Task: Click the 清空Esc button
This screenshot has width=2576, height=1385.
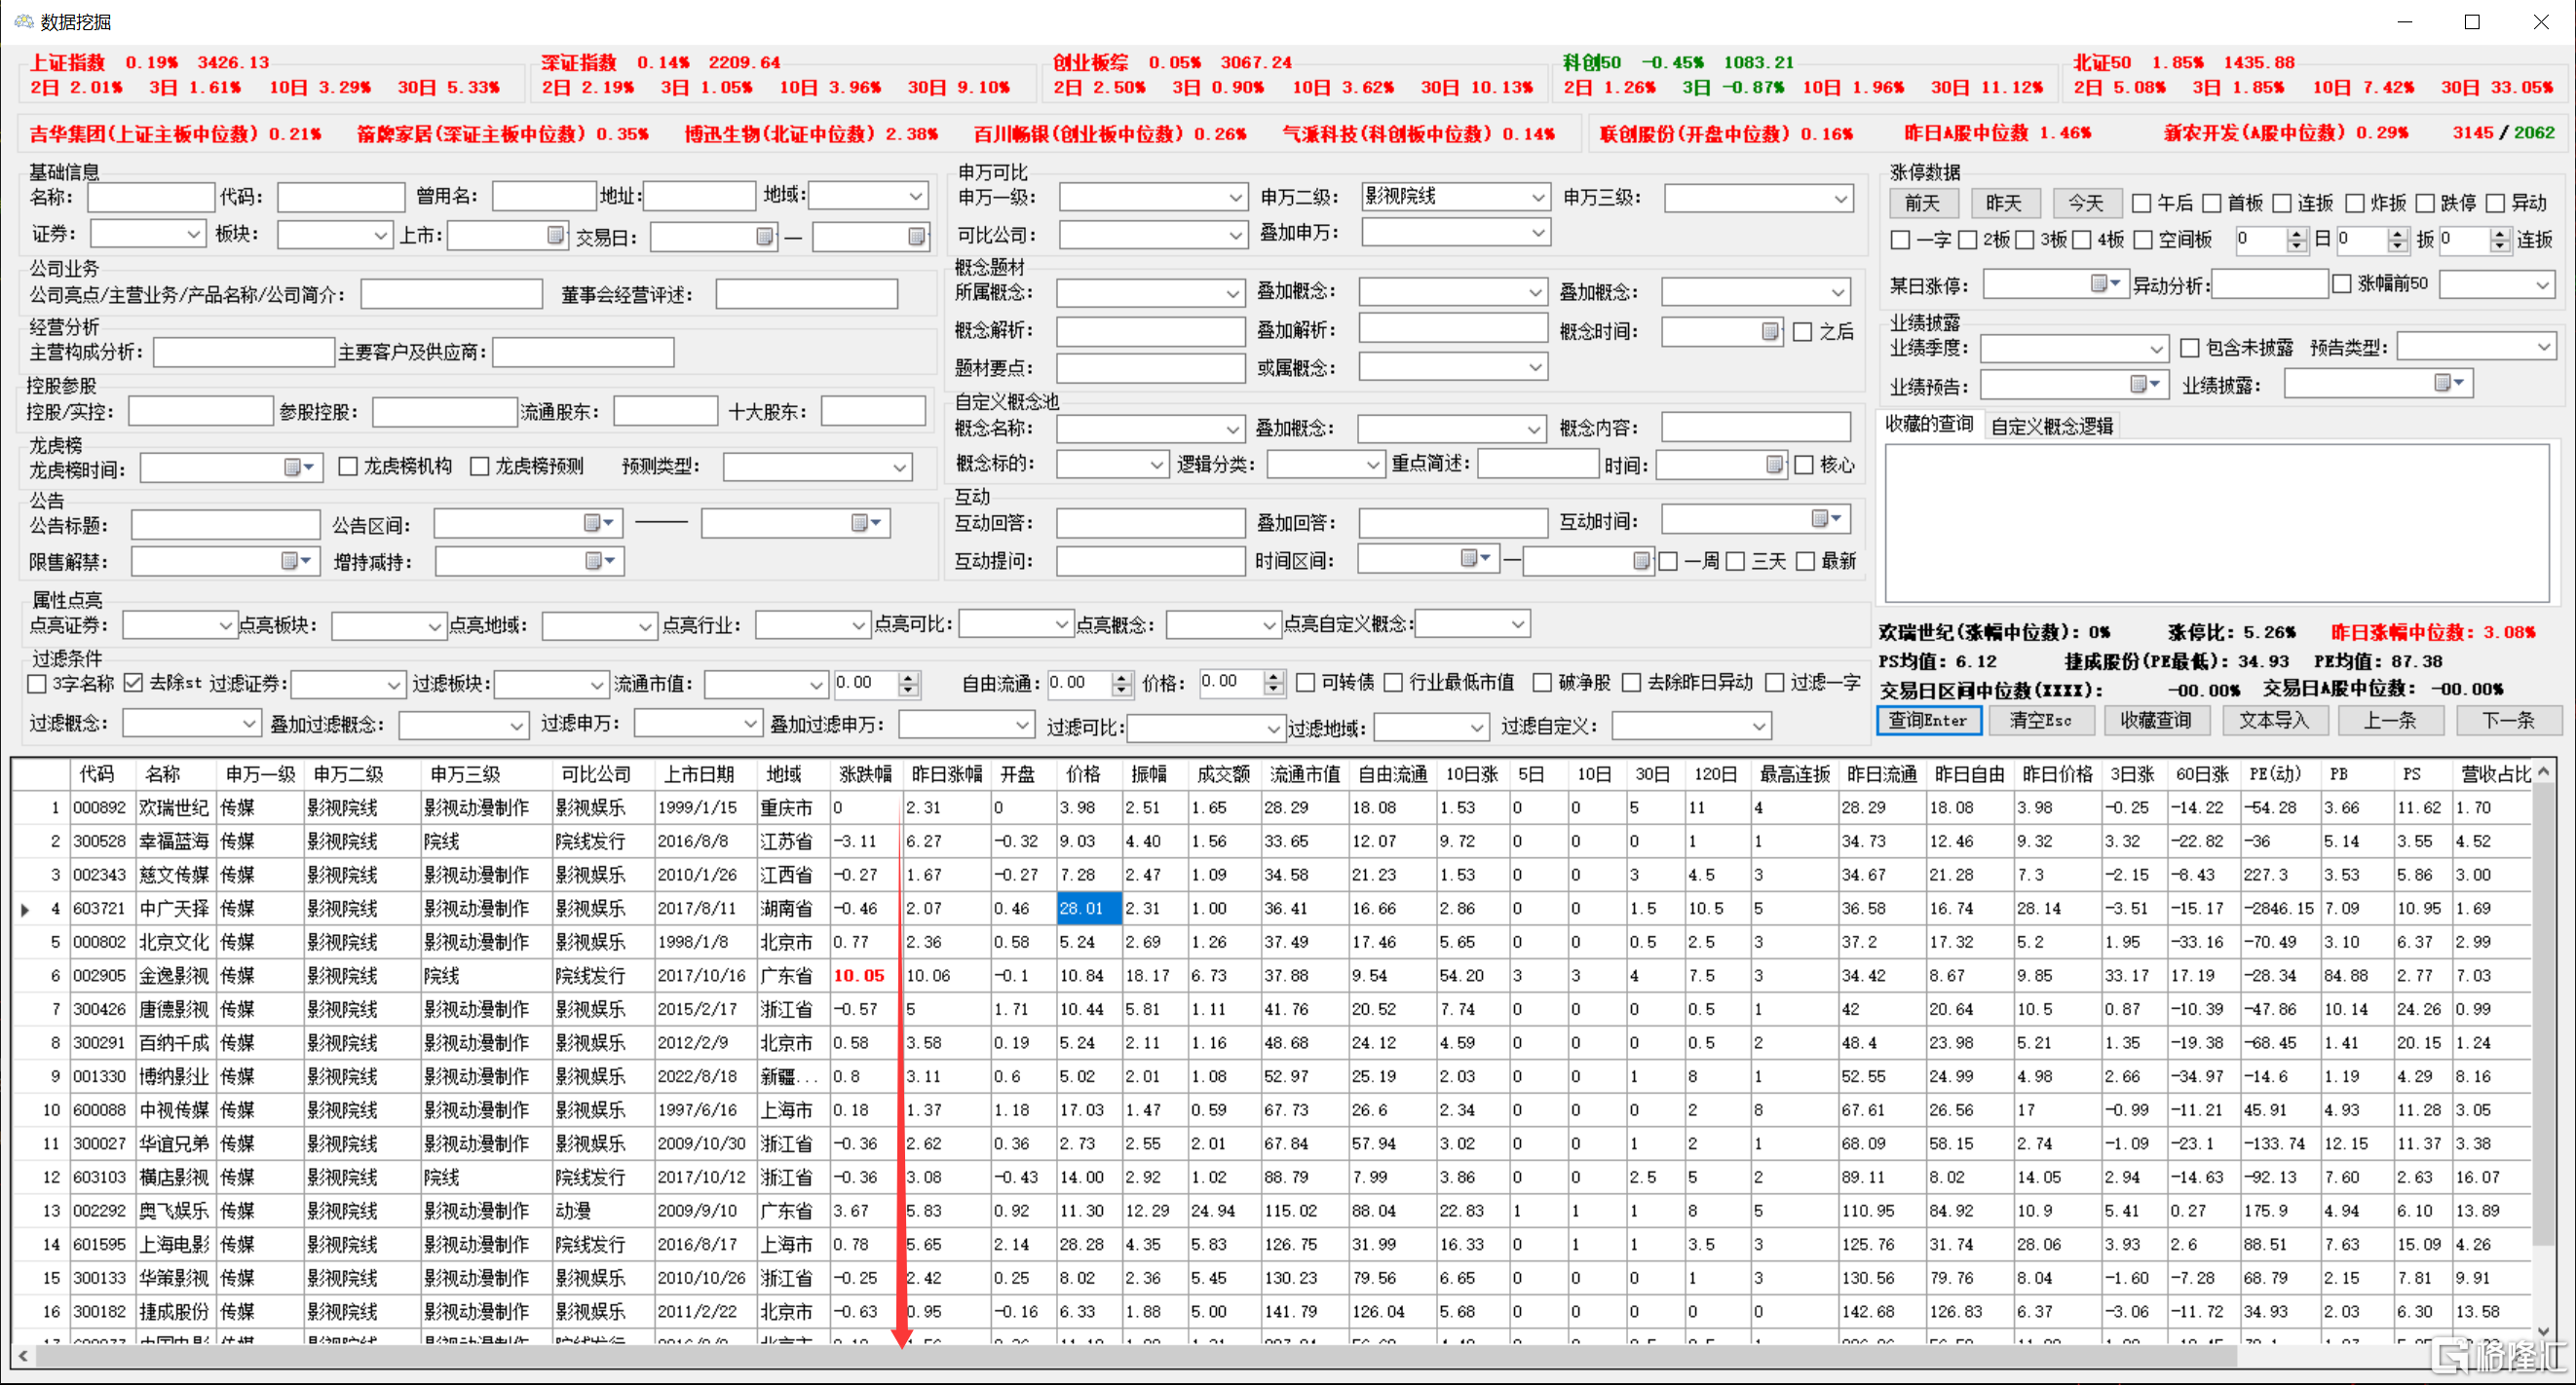Action: click(x=2041, y=720)
